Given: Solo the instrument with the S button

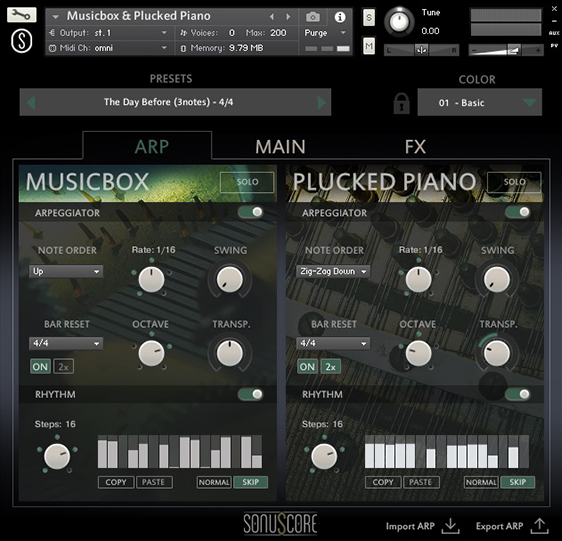Looking at the screenshot, I should [369, 18].
